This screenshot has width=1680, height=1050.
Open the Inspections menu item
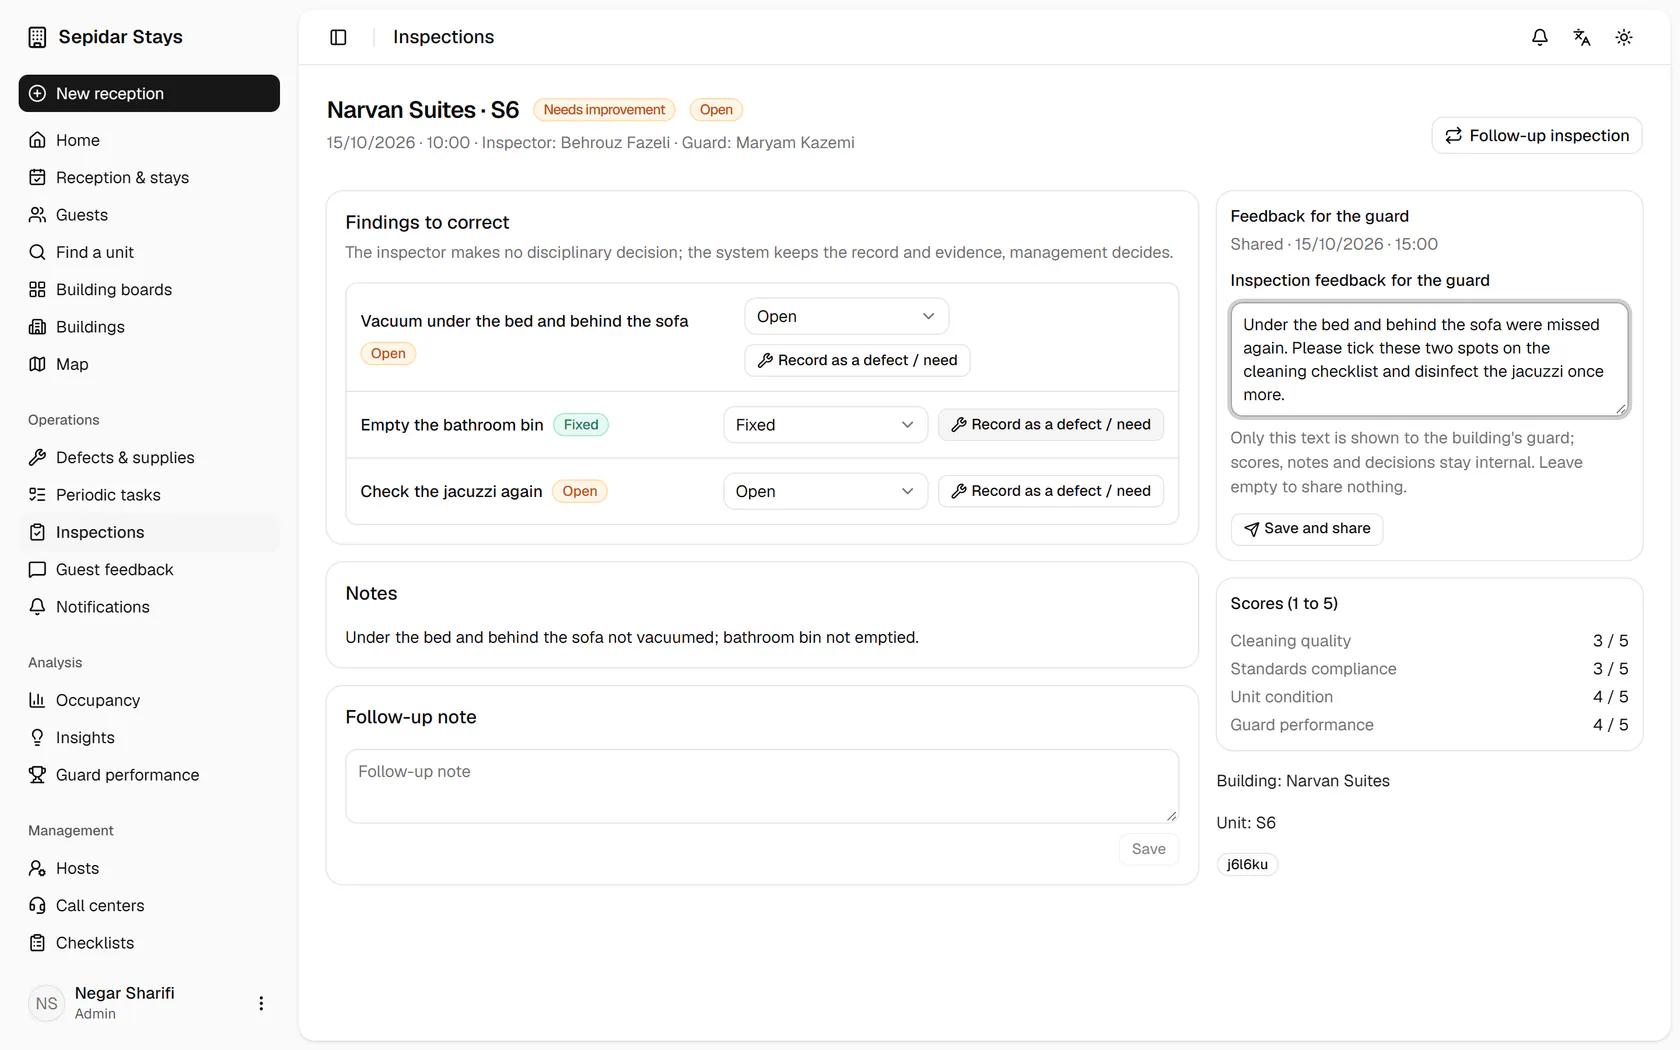point(149,532)
